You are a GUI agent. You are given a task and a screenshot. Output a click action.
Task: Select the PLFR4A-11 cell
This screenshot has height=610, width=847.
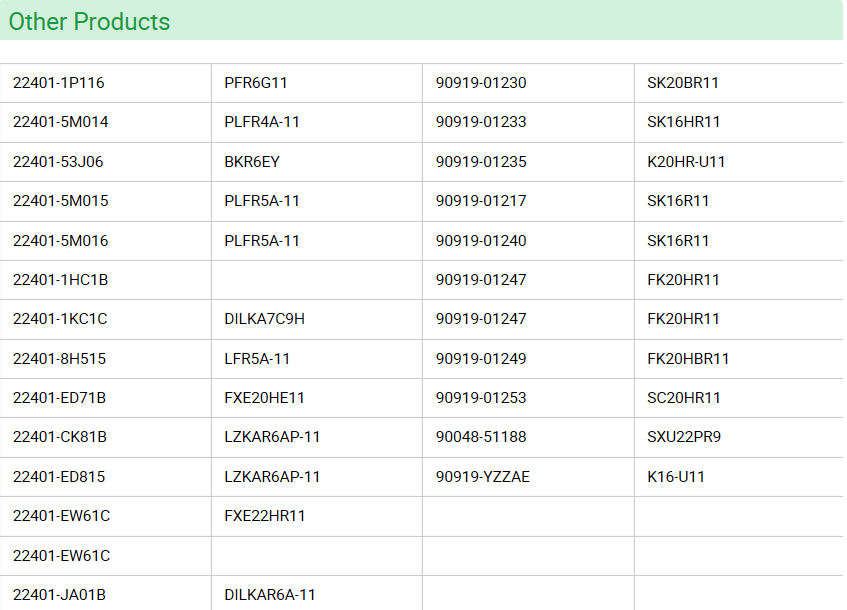coord(261,122)
